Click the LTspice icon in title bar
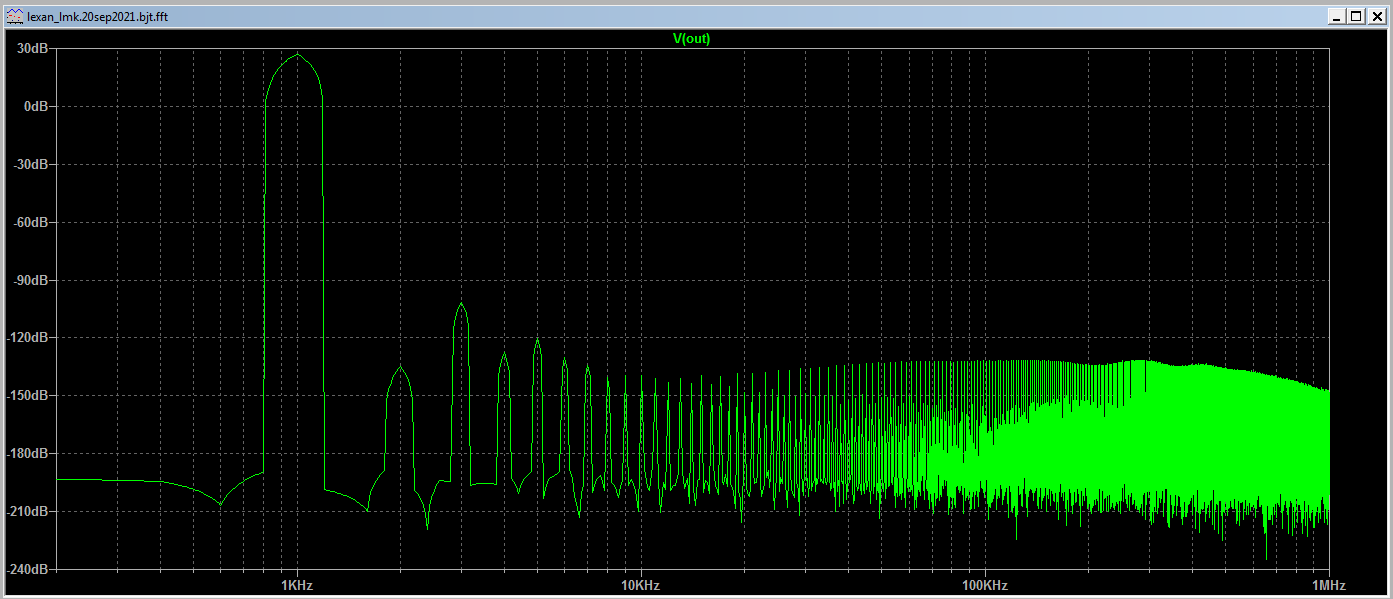 (x=14, y=16)
